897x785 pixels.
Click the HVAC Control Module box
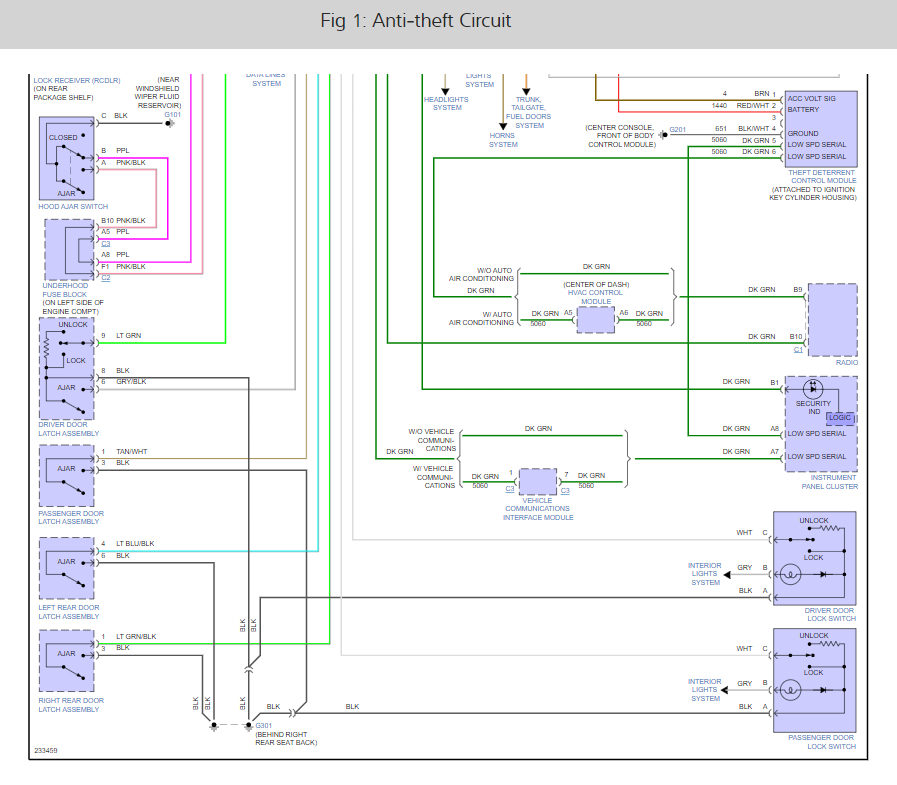595,320
